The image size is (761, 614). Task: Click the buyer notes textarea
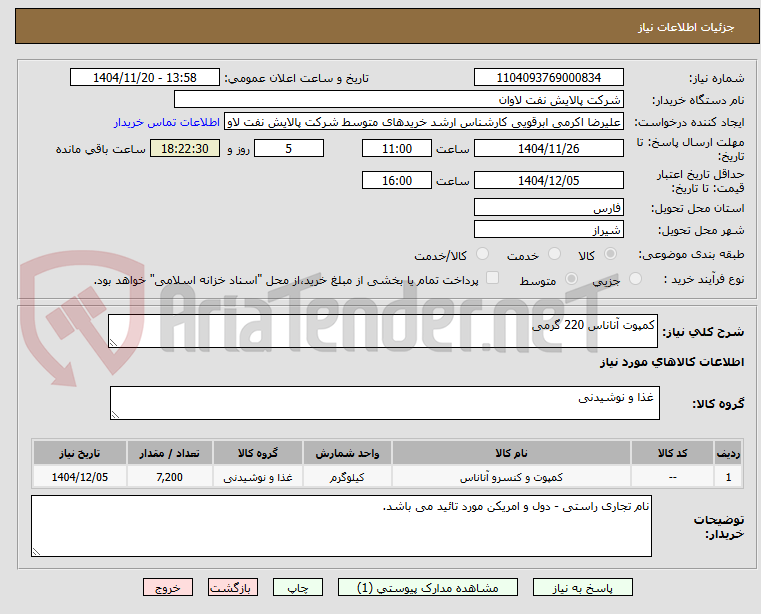click(341, 526)
